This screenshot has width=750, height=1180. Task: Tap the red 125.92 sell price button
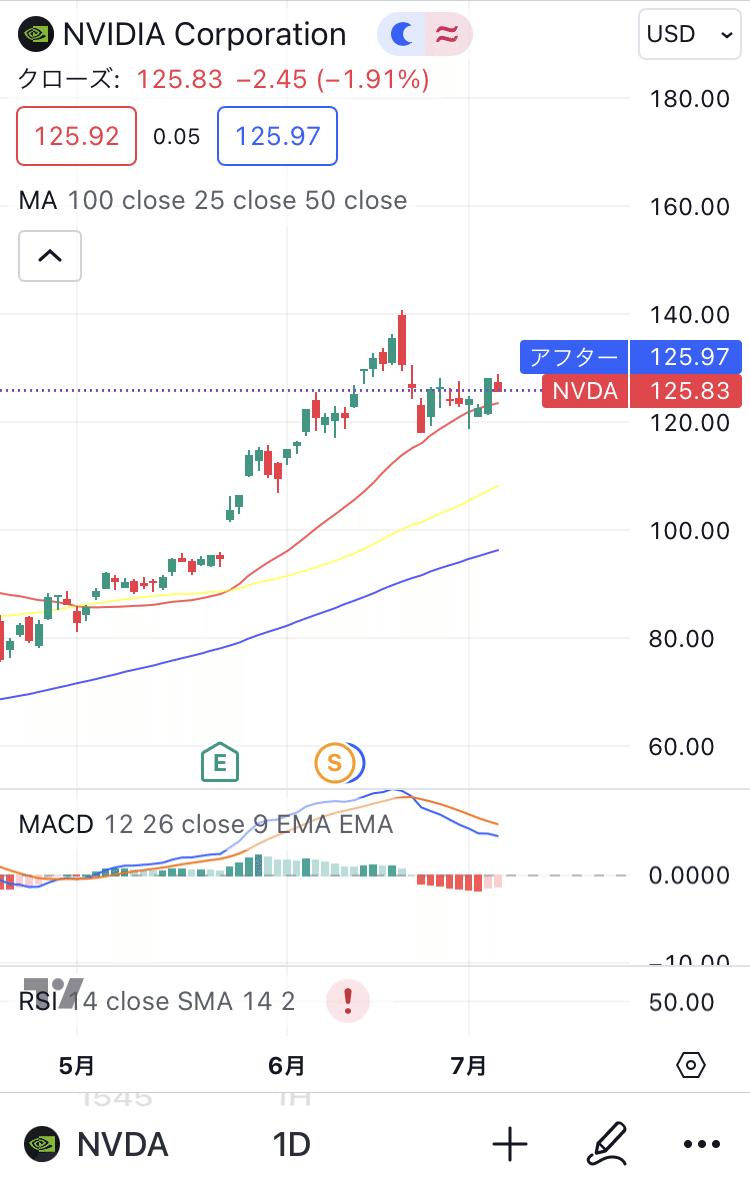point(77,136)
